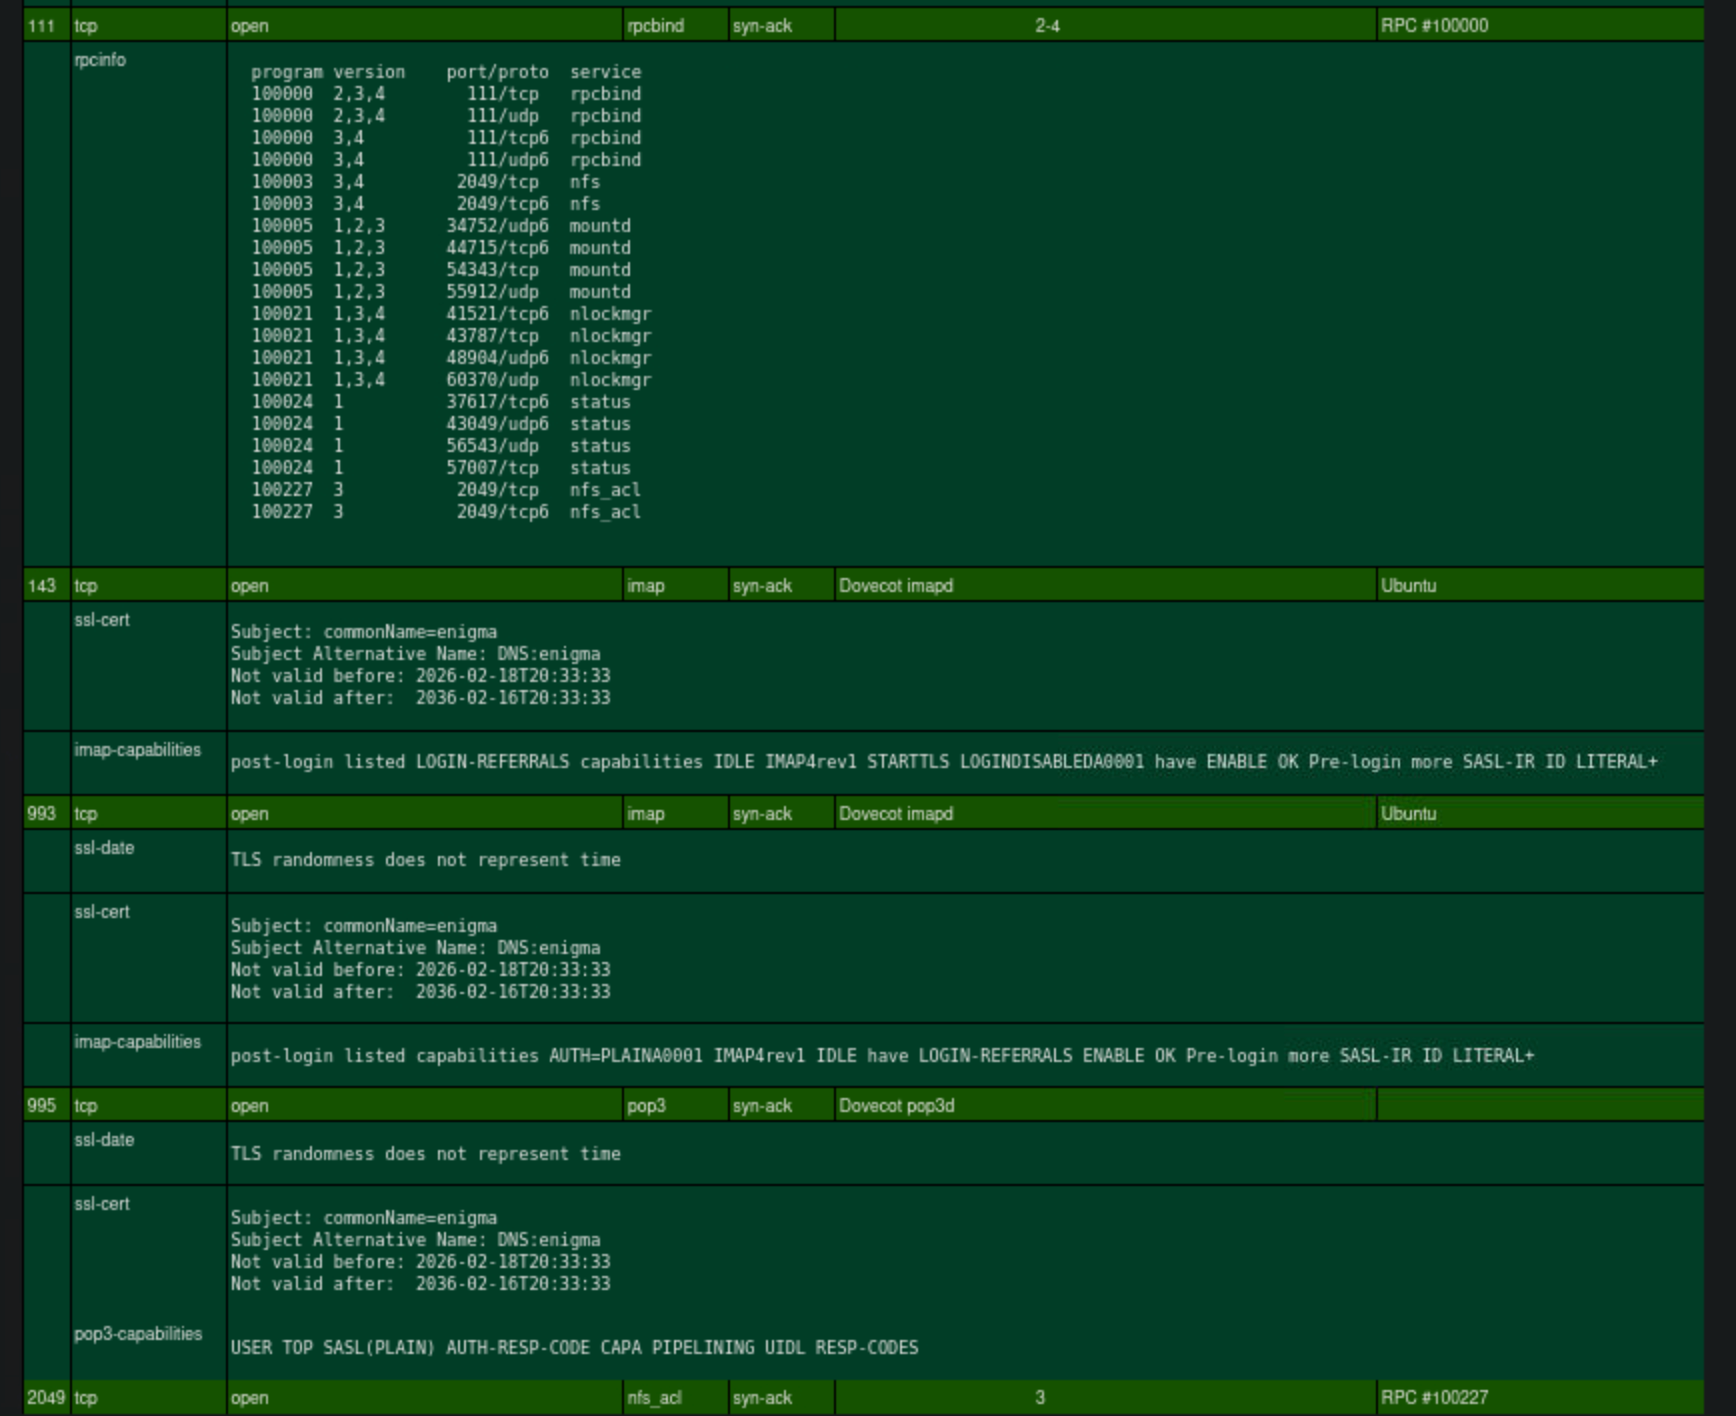The image size is (1736, 1416).
Task: Click the ssl-cert label under port 143
Action: (102, 620)
